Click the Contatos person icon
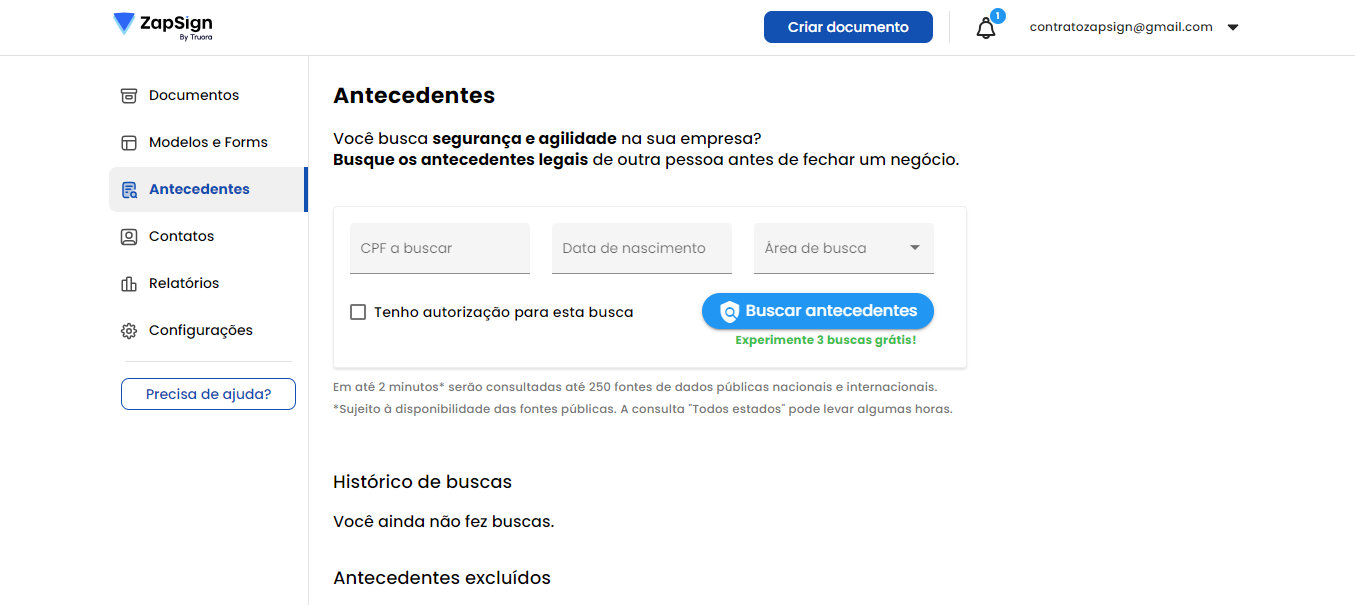 [128, 237]
